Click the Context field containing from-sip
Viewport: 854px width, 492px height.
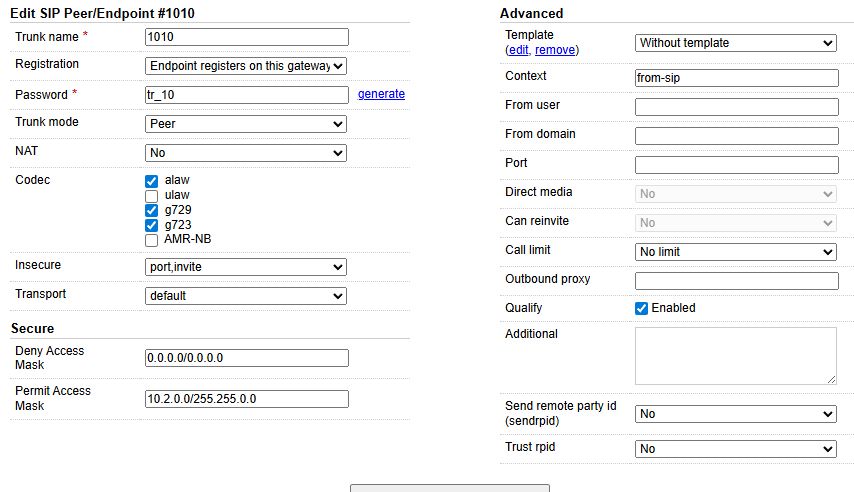click(x=737, y=78)
